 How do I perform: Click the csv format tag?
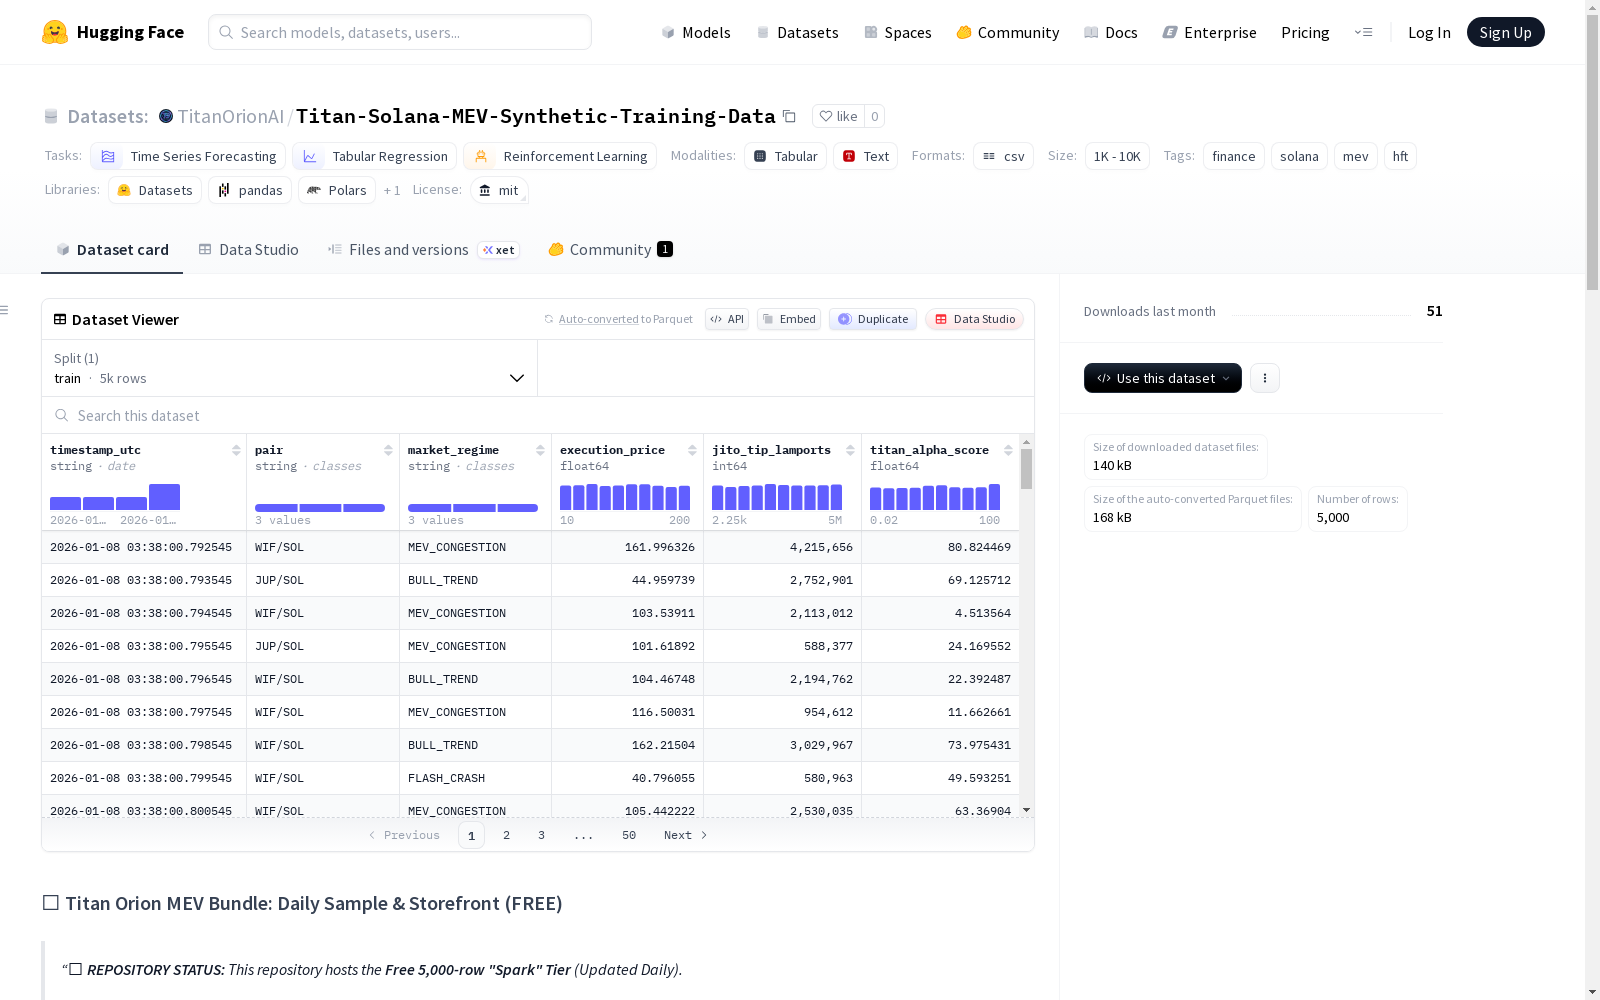(1003, 156)
